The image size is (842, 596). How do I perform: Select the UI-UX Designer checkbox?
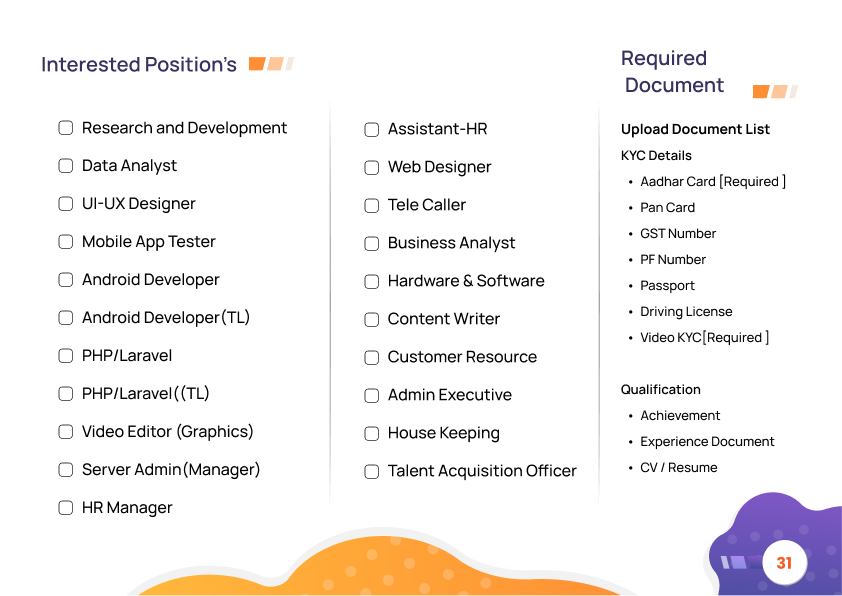66,204
